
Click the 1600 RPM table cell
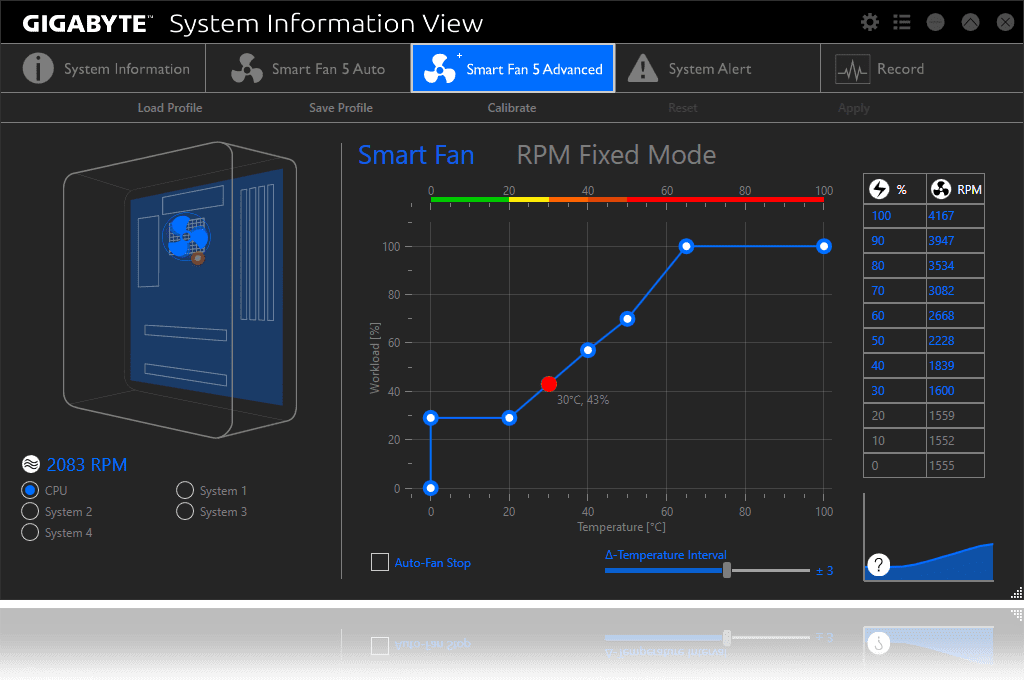coord(955,391)
